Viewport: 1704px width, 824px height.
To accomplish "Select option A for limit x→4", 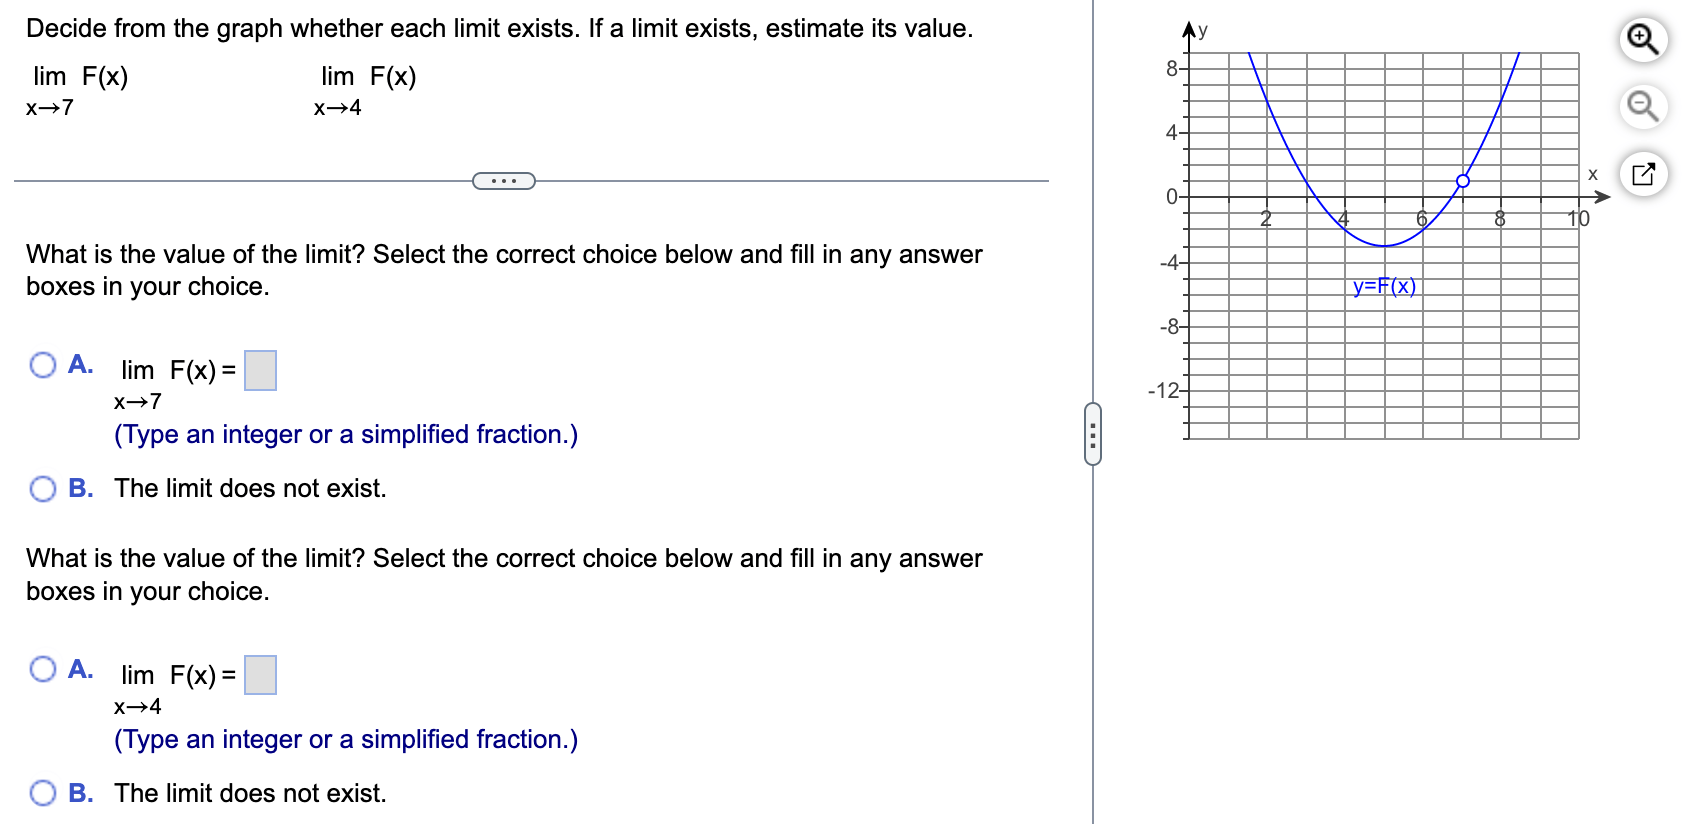I will tap(43, 669).
